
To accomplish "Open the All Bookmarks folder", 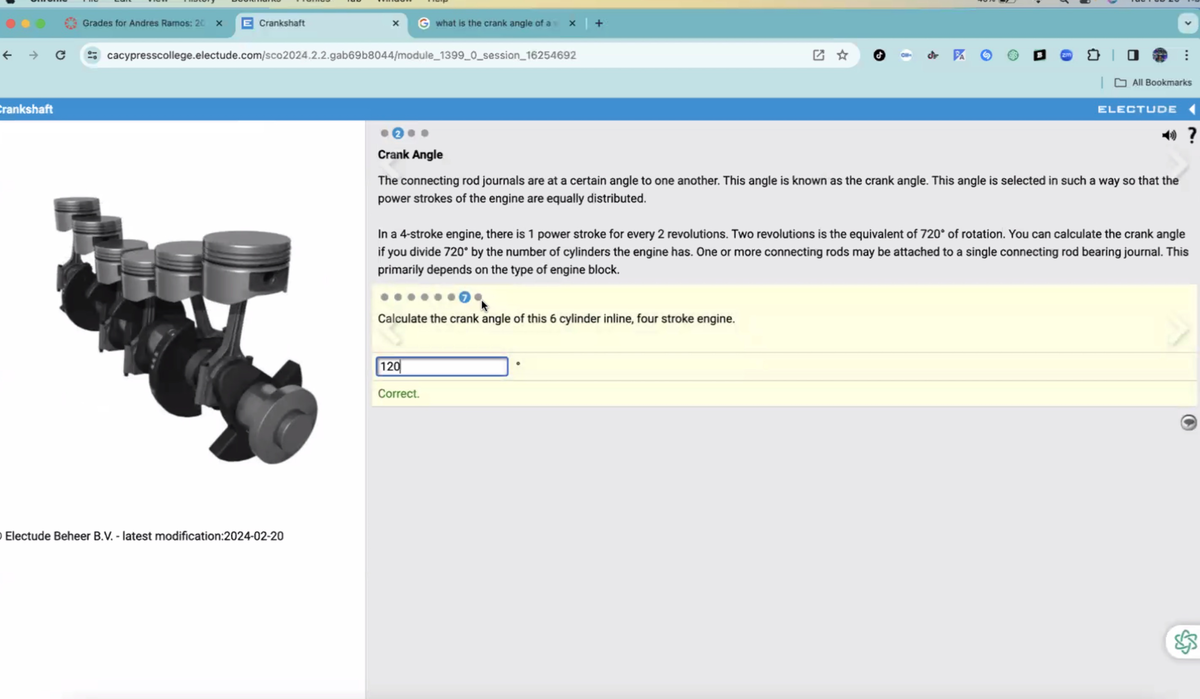I will click(x=1153, y=82).
